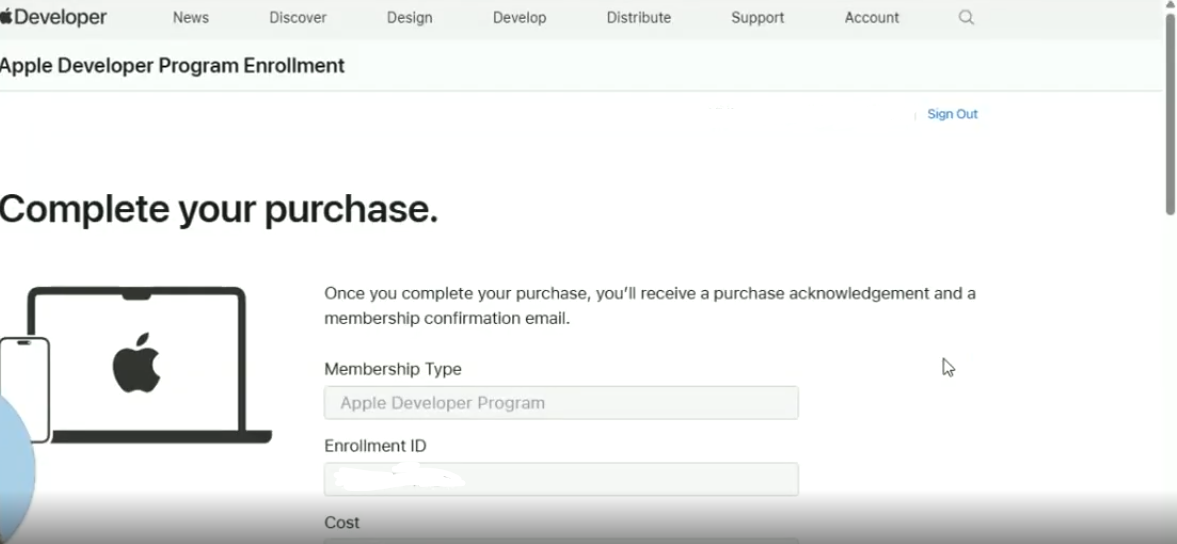Click the Apple Developer logo
The width and height of the screenshot is (1177, 544).
tap(54, 17)
